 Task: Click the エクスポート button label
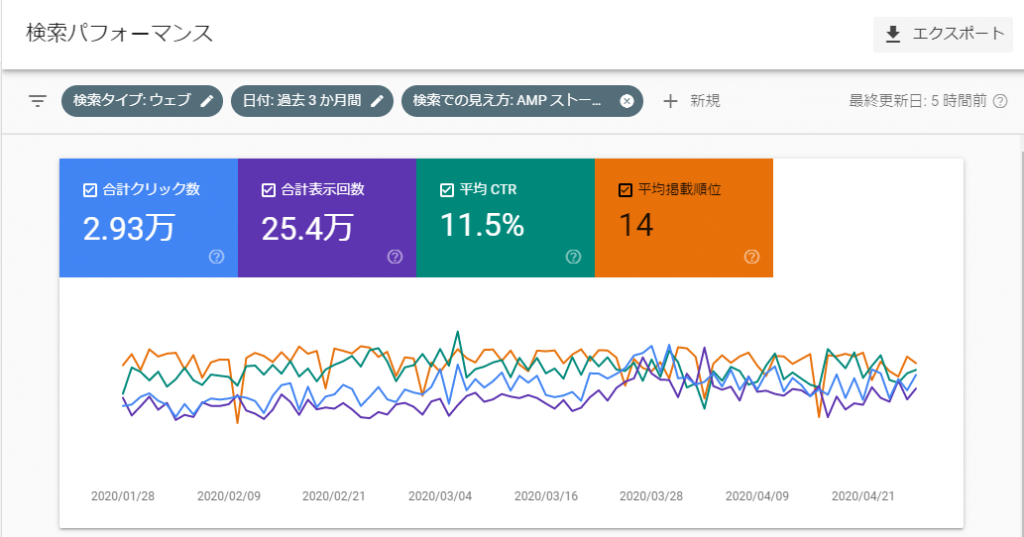point(958,34)
